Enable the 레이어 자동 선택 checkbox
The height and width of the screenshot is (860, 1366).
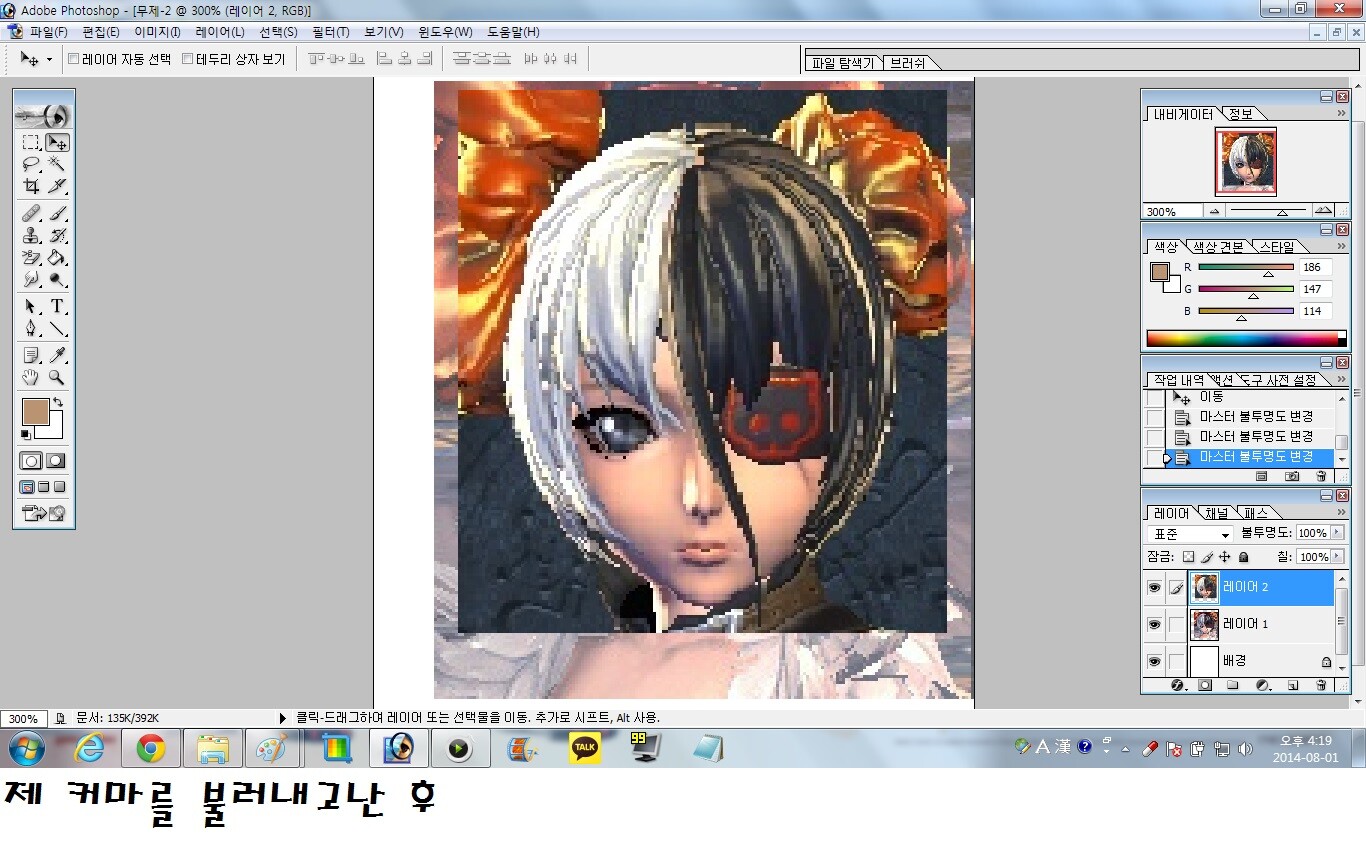[73, 59]
